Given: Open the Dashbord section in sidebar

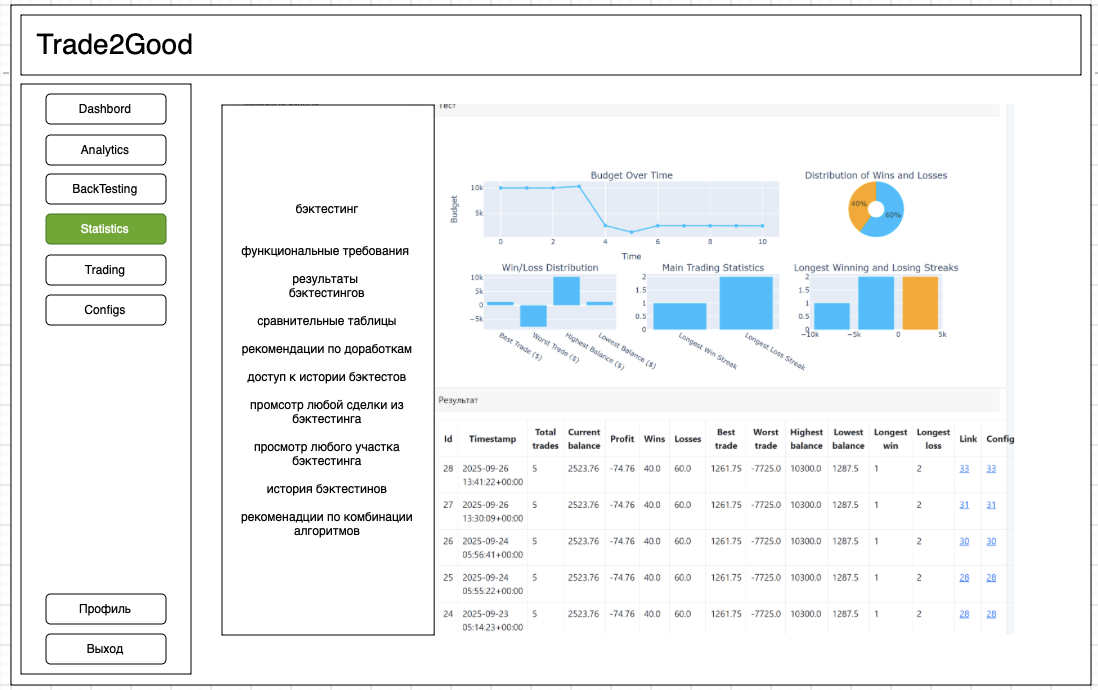Looking at the screenshot, I should 105,109.
